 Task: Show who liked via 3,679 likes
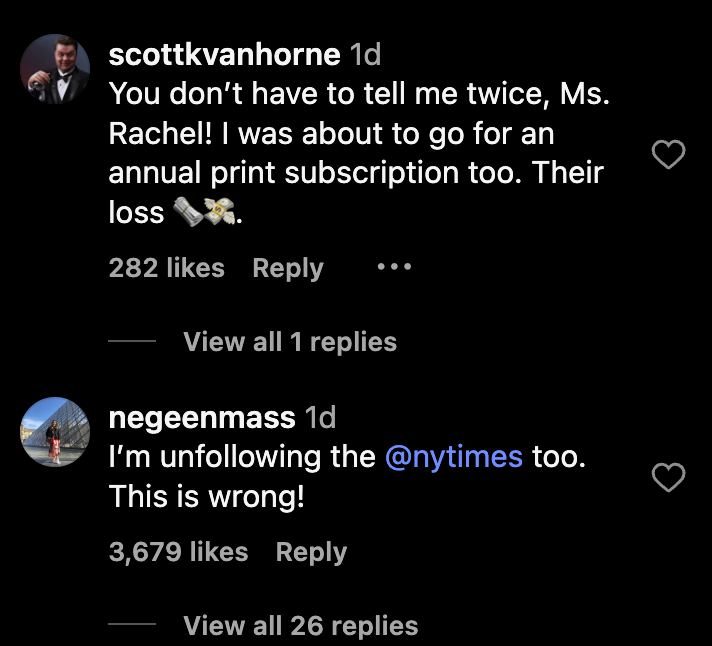[178, 552]
